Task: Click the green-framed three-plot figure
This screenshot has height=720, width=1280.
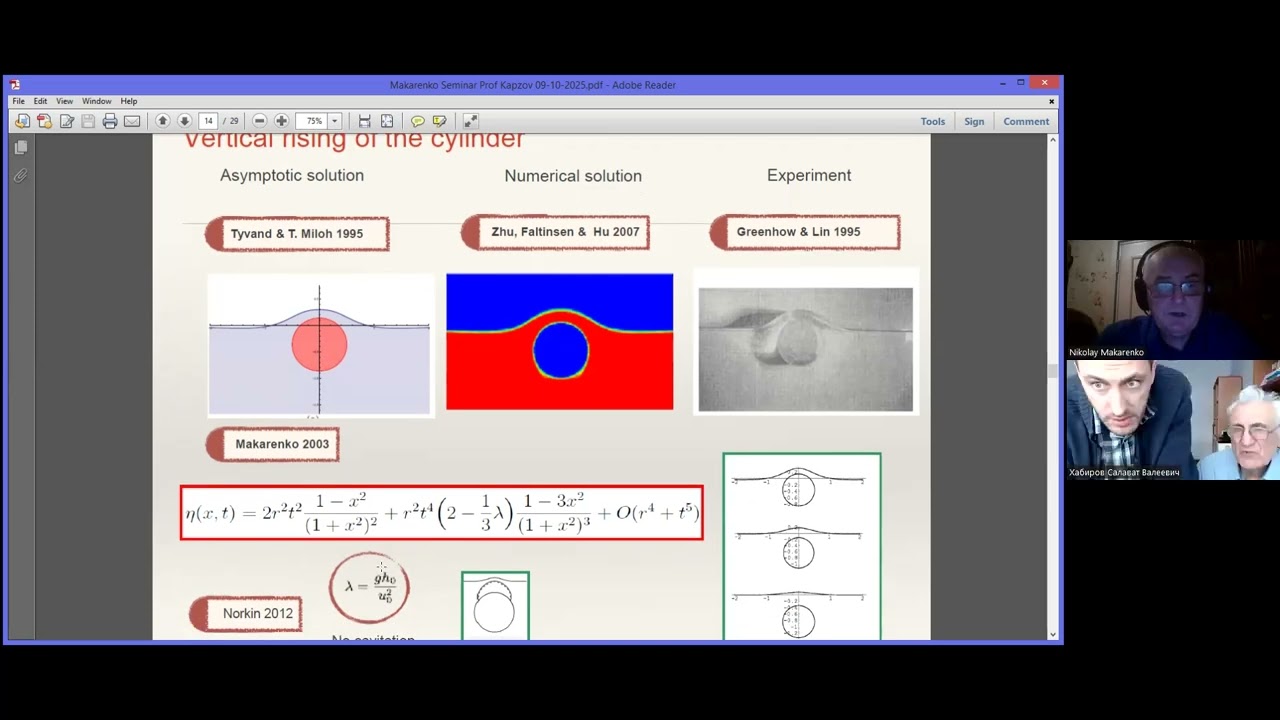Action: 802,546
